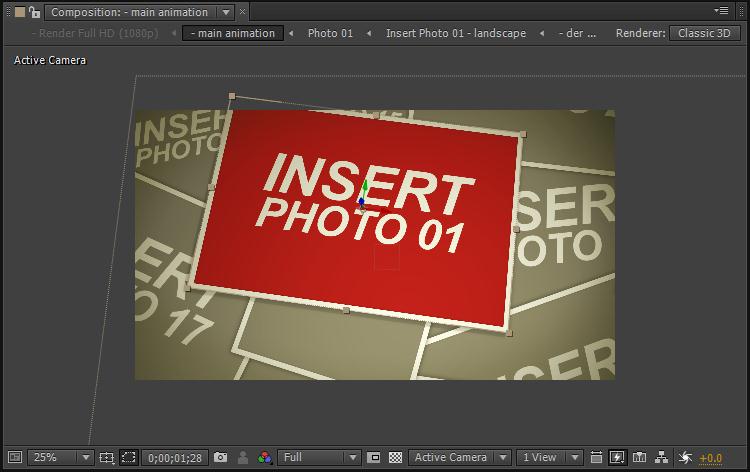The height and width of the screenshot is (472, 750).
Task: Click the Always Preview This View icon
Action: pos(14,457)
